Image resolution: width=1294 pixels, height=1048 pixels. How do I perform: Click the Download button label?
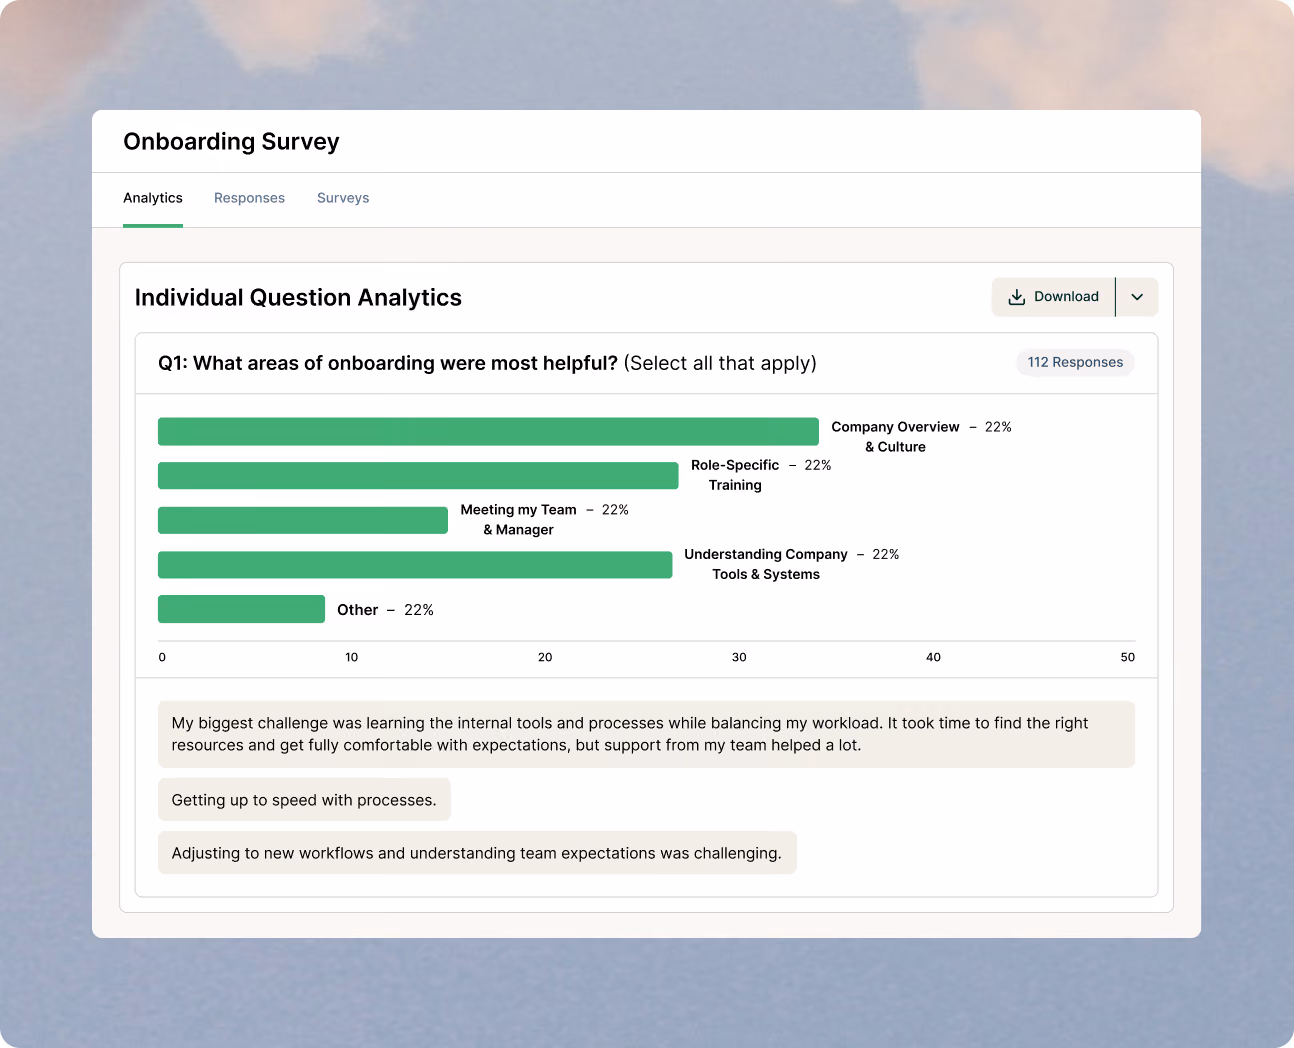point(1066,297)
